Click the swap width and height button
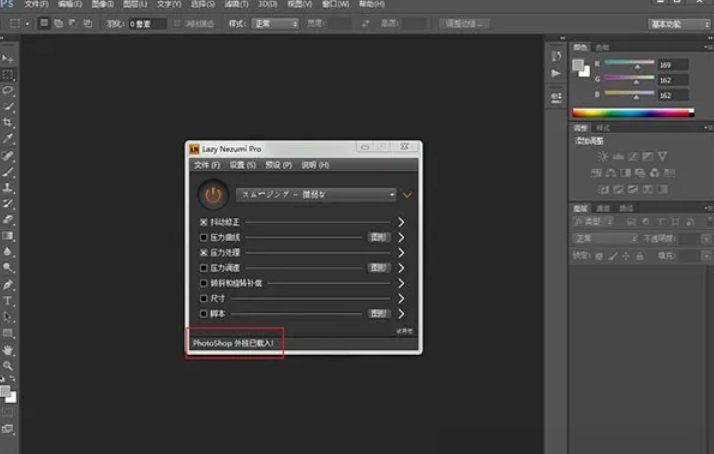The height and width of the screenshot is (454, 714). pos(366,23)
